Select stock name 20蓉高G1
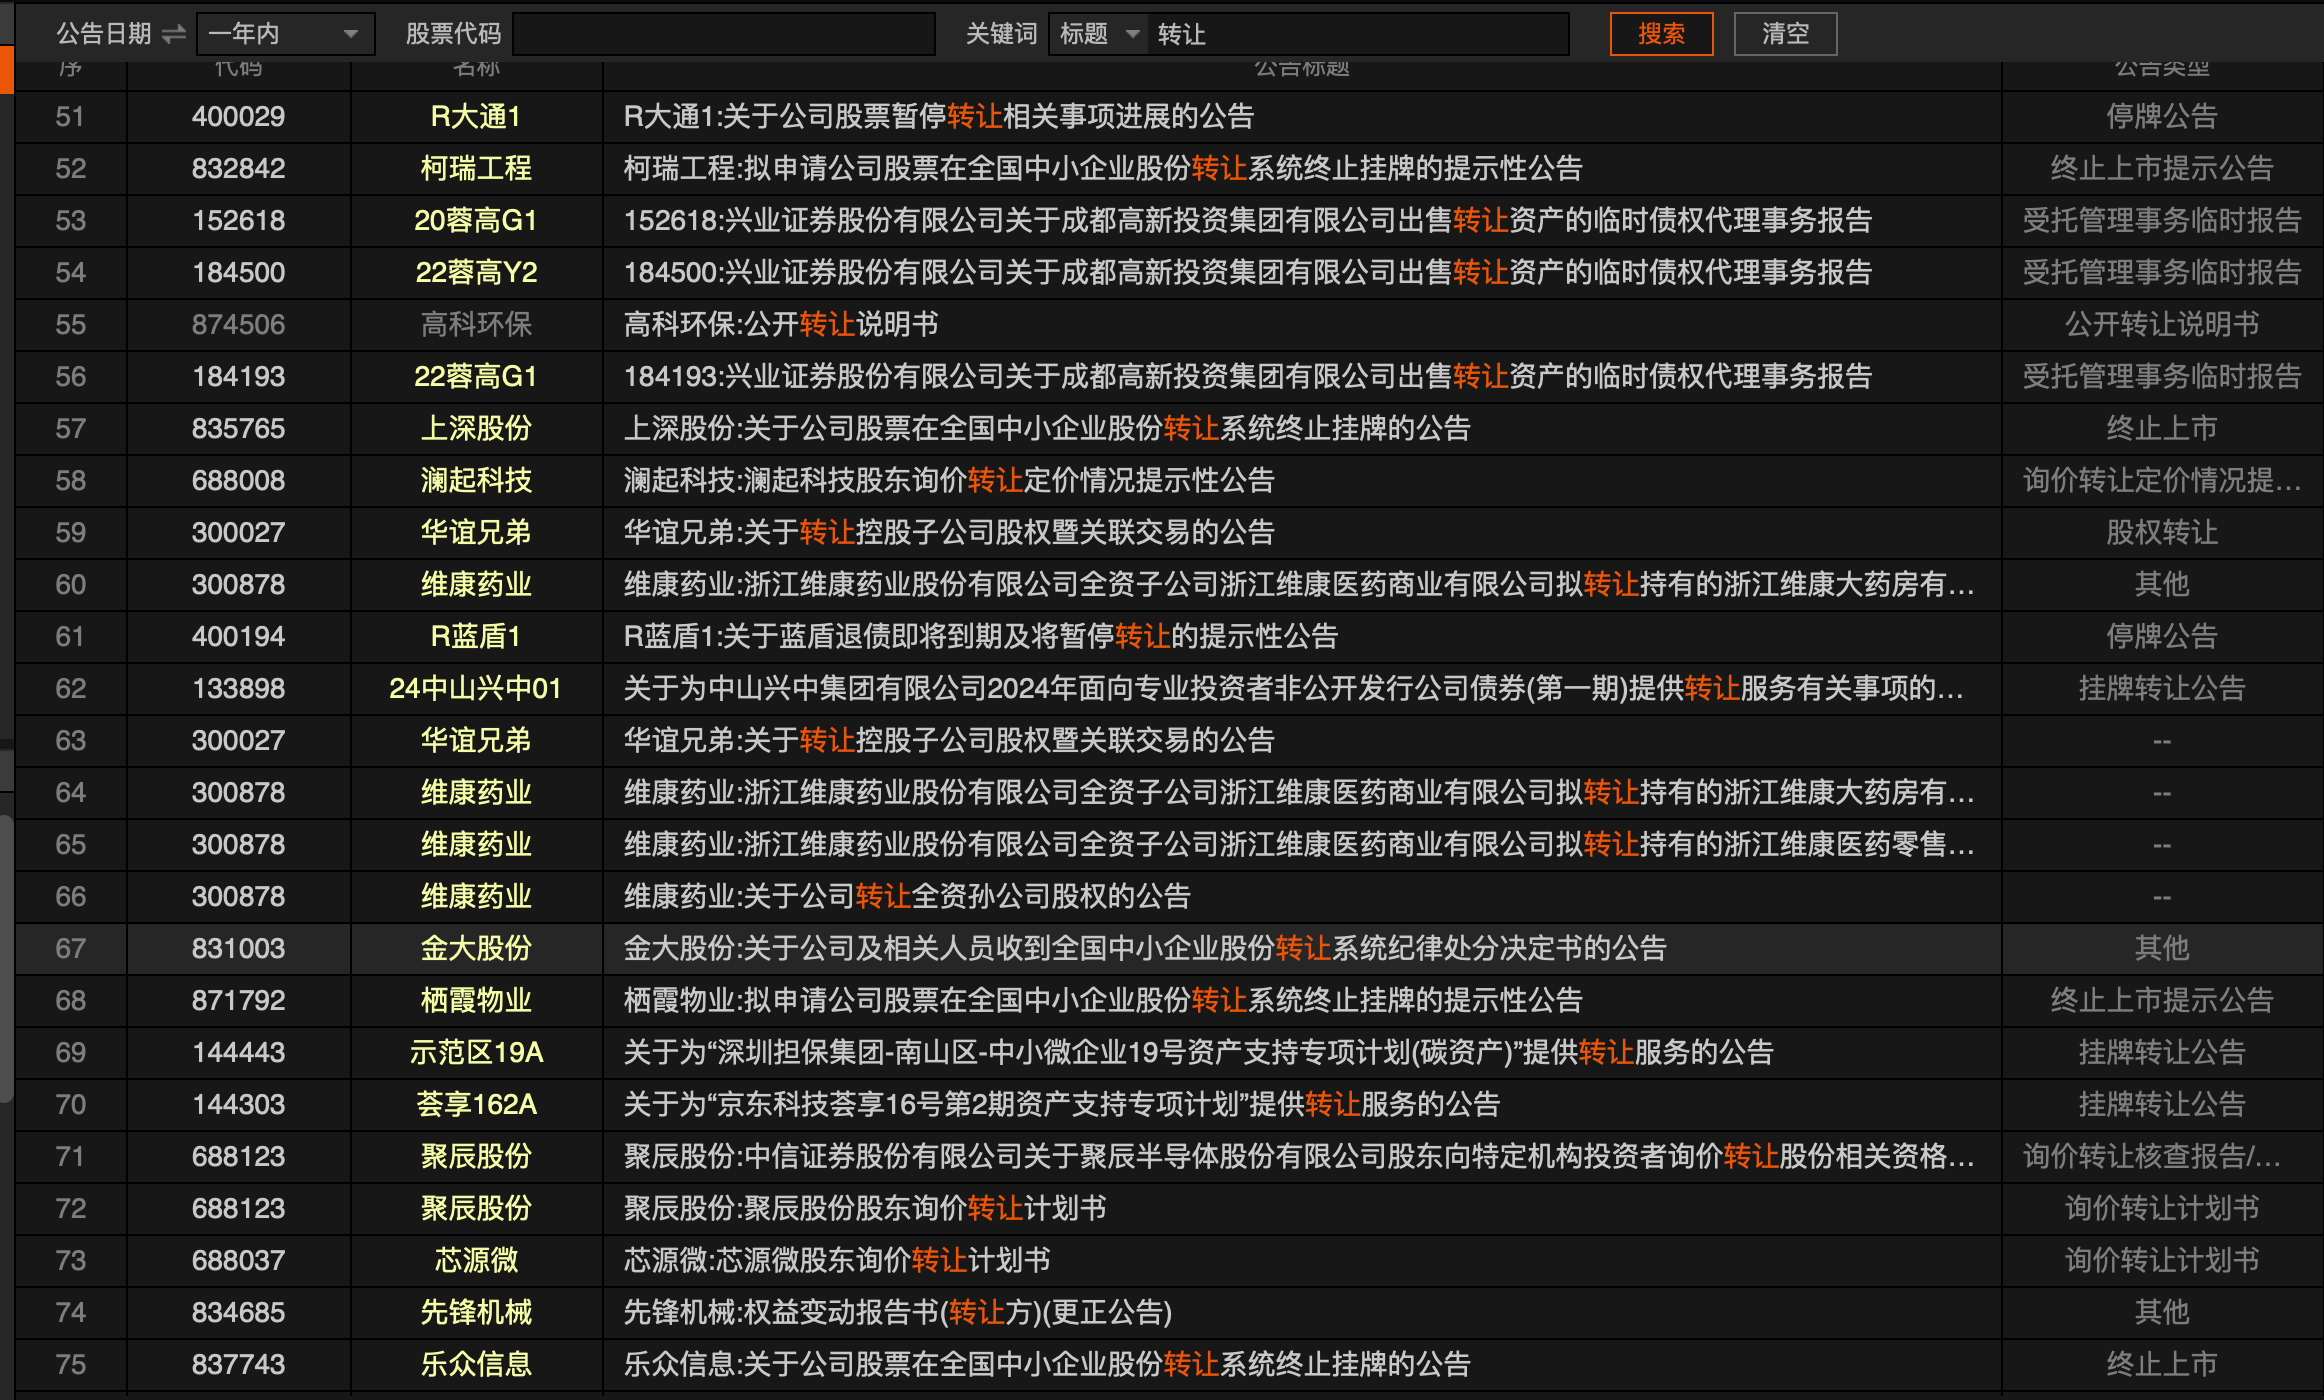Screen dimensions: 2324x1400 pyautogui.click(x=476, y=220)
